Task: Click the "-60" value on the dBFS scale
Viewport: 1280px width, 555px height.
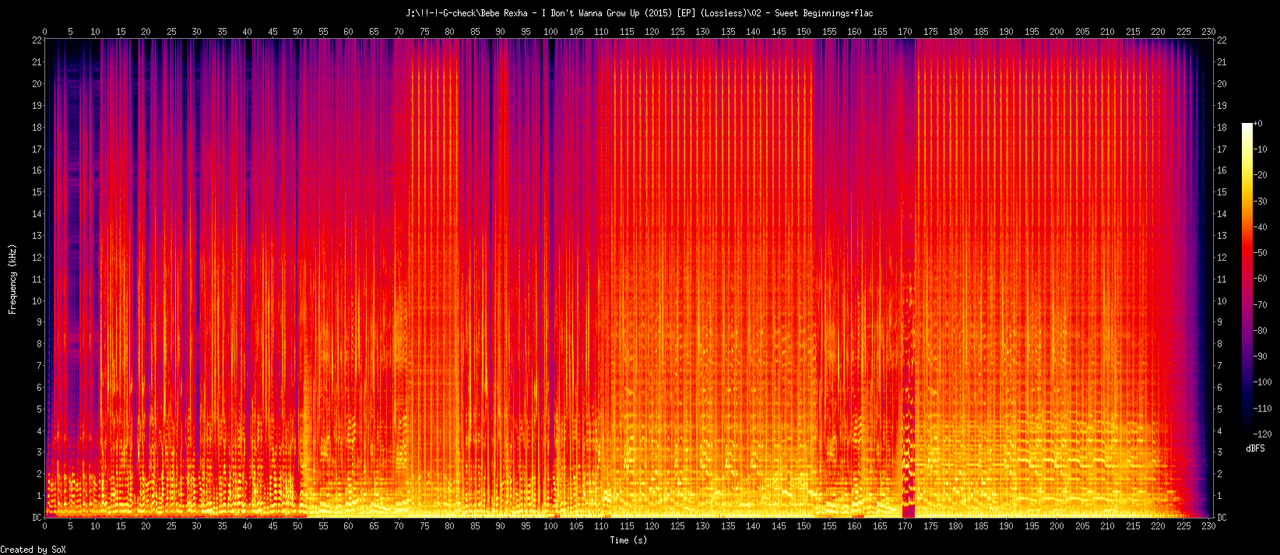Action: [1262, 279]
